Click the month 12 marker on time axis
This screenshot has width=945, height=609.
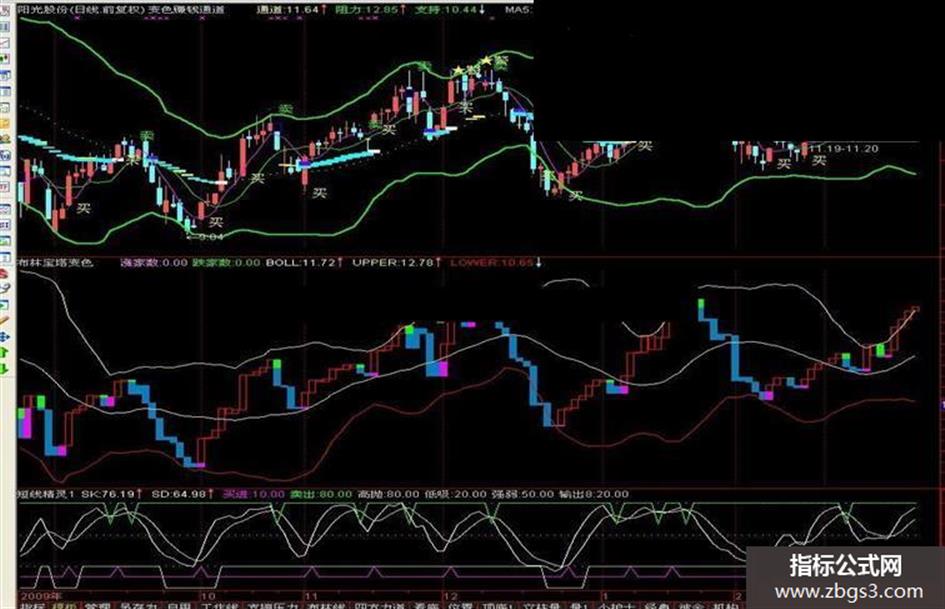451,596
